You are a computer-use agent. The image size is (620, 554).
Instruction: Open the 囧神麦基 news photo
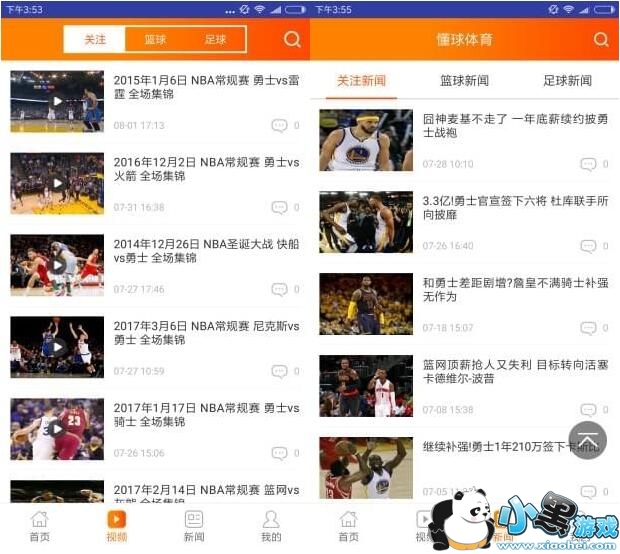point(366,140)
